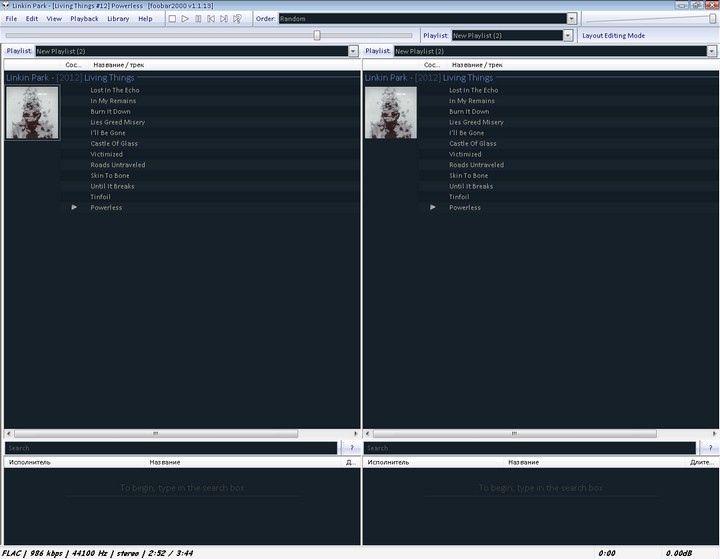Adjust the seek bar slider handle
Image resolution: width=720 pixels, height=559 pixels.
coord(317,35)
